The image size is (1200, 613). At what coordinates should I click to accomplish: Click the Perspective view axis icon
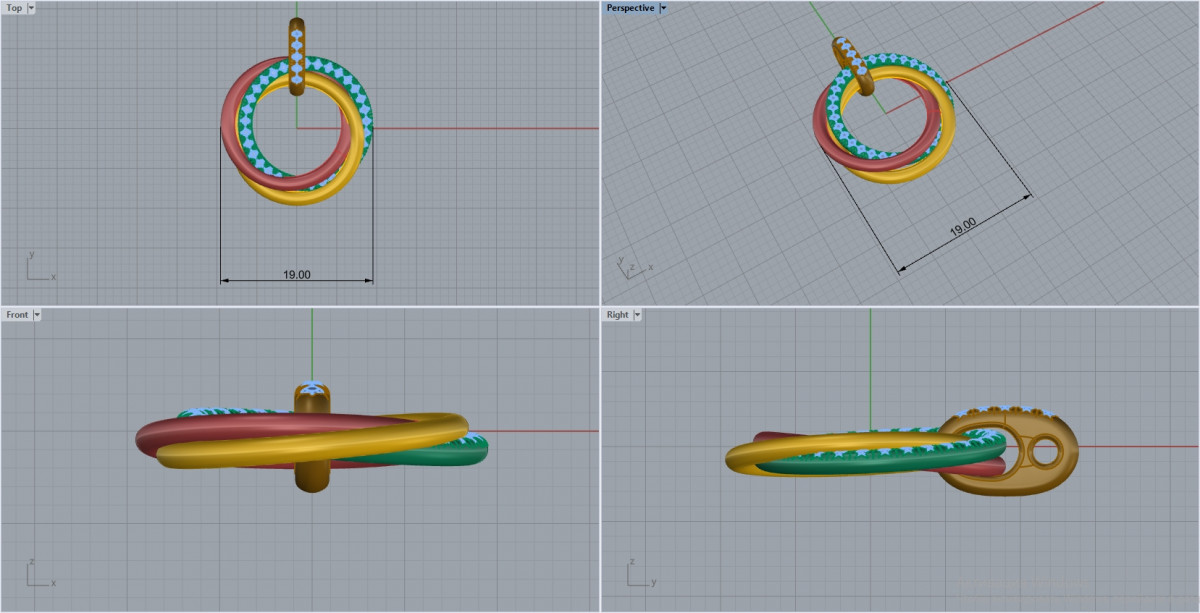point(636,266)
